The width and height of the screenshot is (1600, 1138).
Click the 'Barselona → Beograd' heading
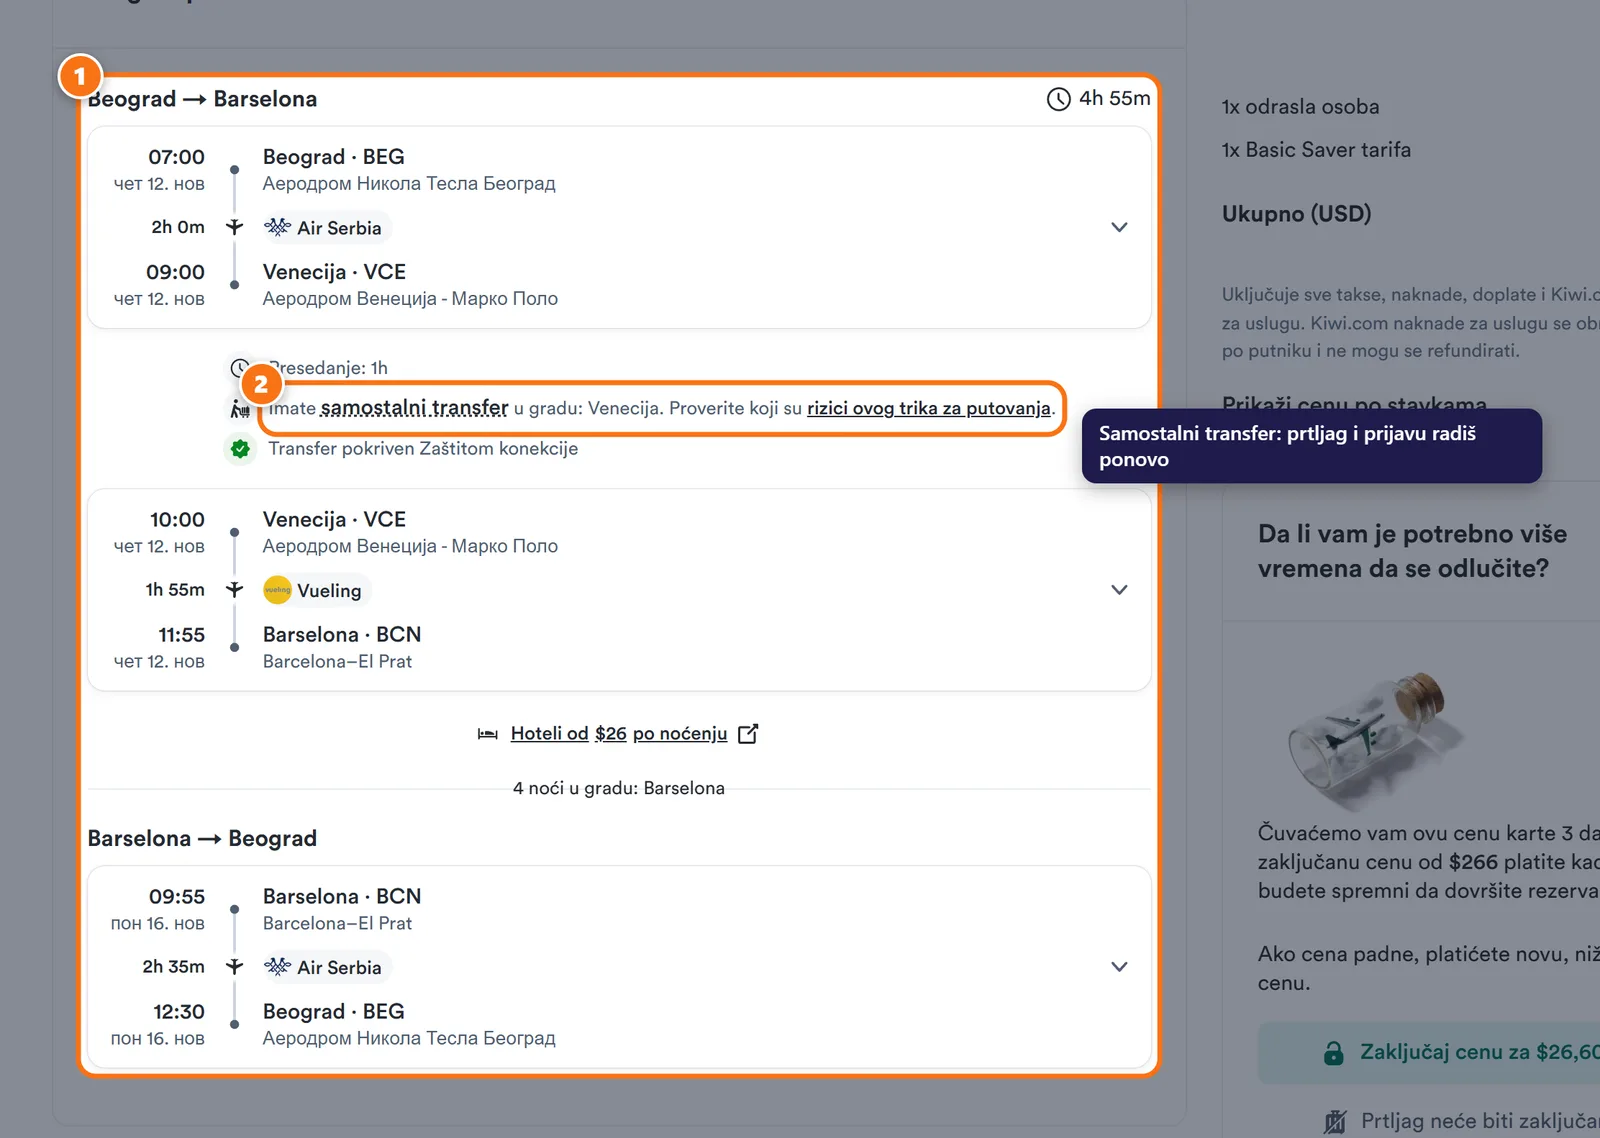coord(202,838)
